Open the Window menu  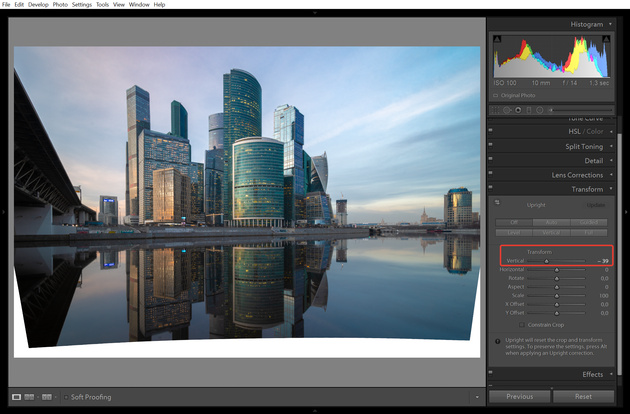pos(139,4)
